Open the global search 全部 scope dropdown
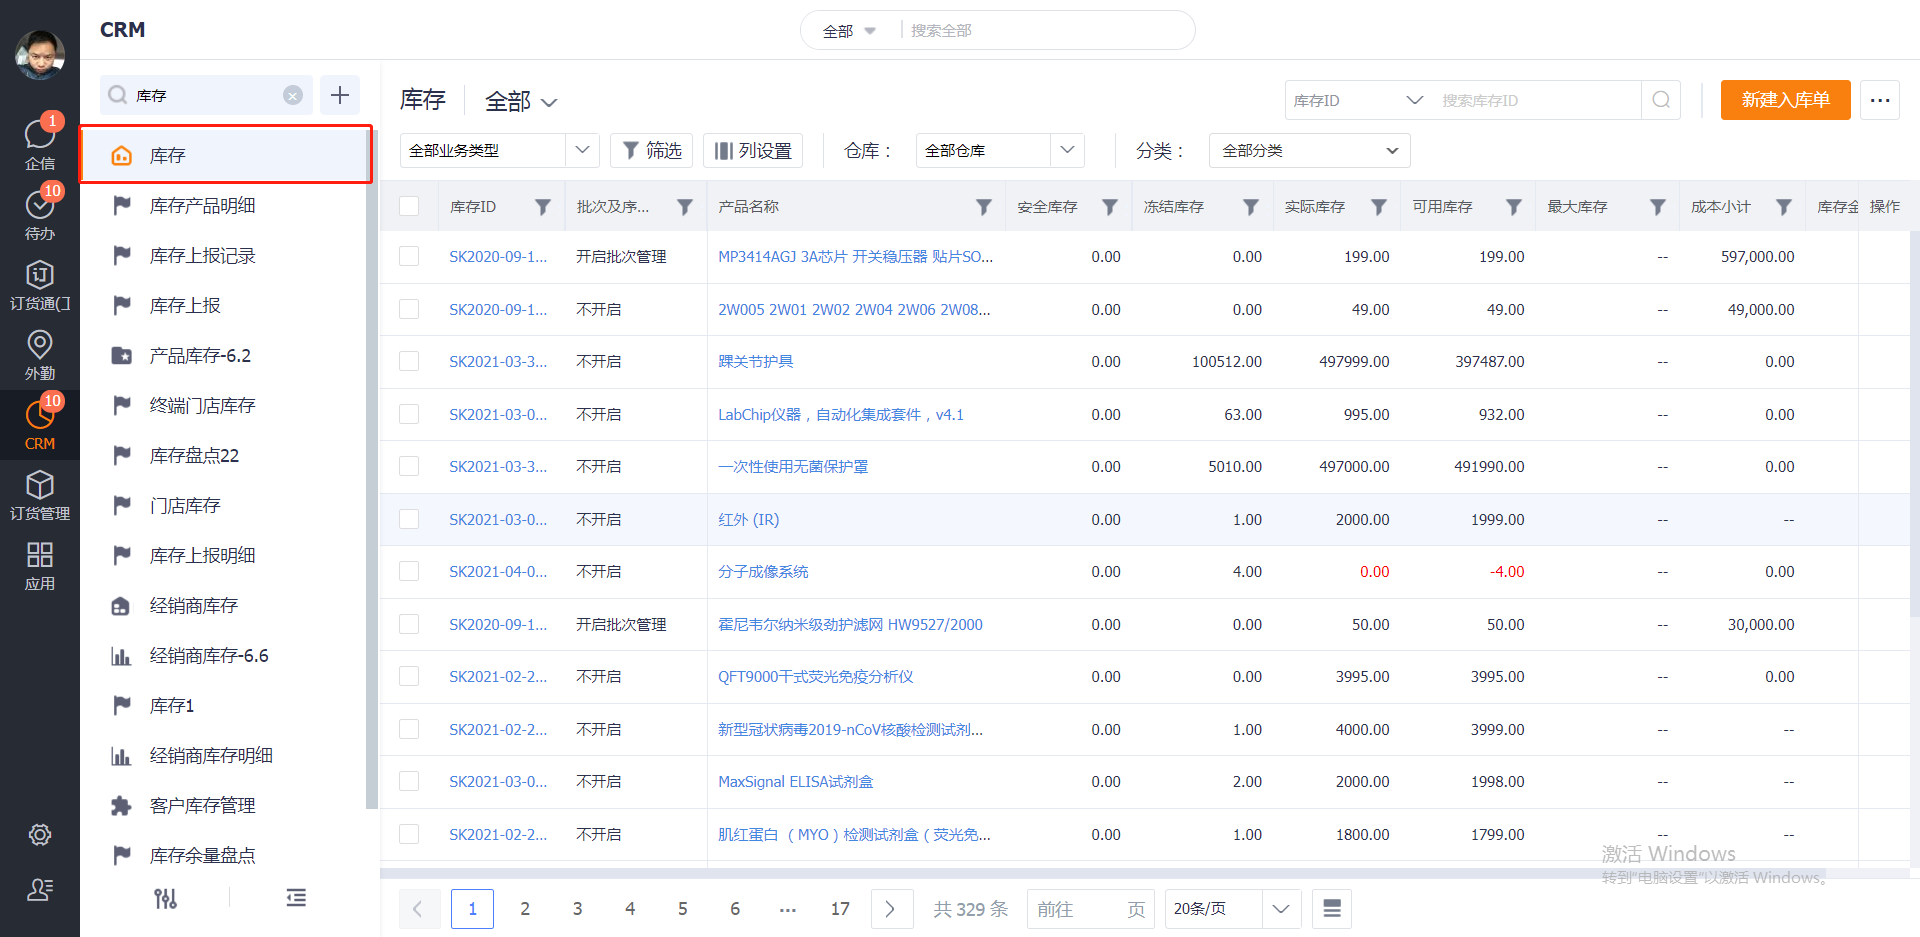The width and height of the screenshot is (1920, 937). click(849, 31)
